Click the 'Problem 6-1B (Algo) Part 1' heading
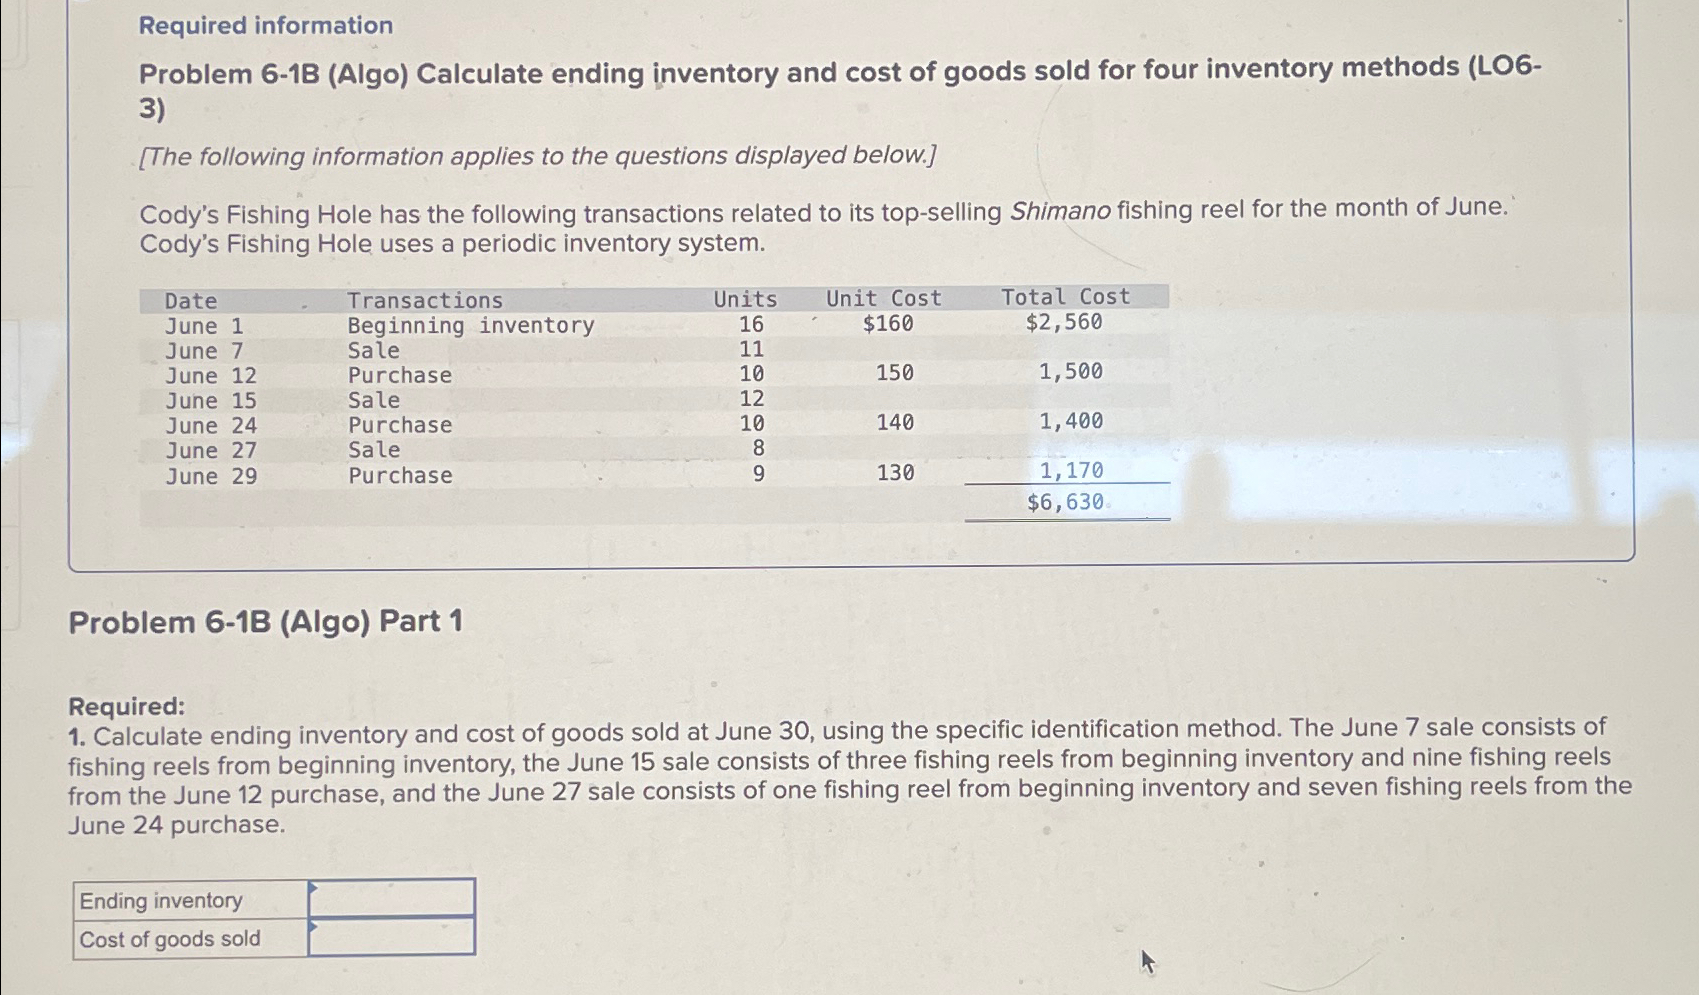 (263, 621)
